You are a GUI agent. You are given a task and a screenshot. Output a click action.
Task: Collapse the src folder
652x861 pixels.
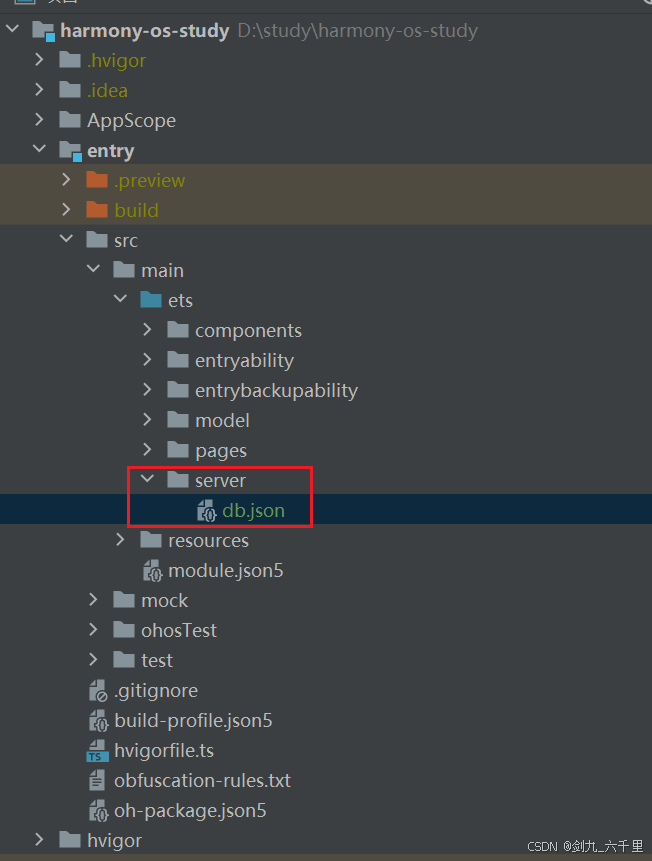[66, 238]
